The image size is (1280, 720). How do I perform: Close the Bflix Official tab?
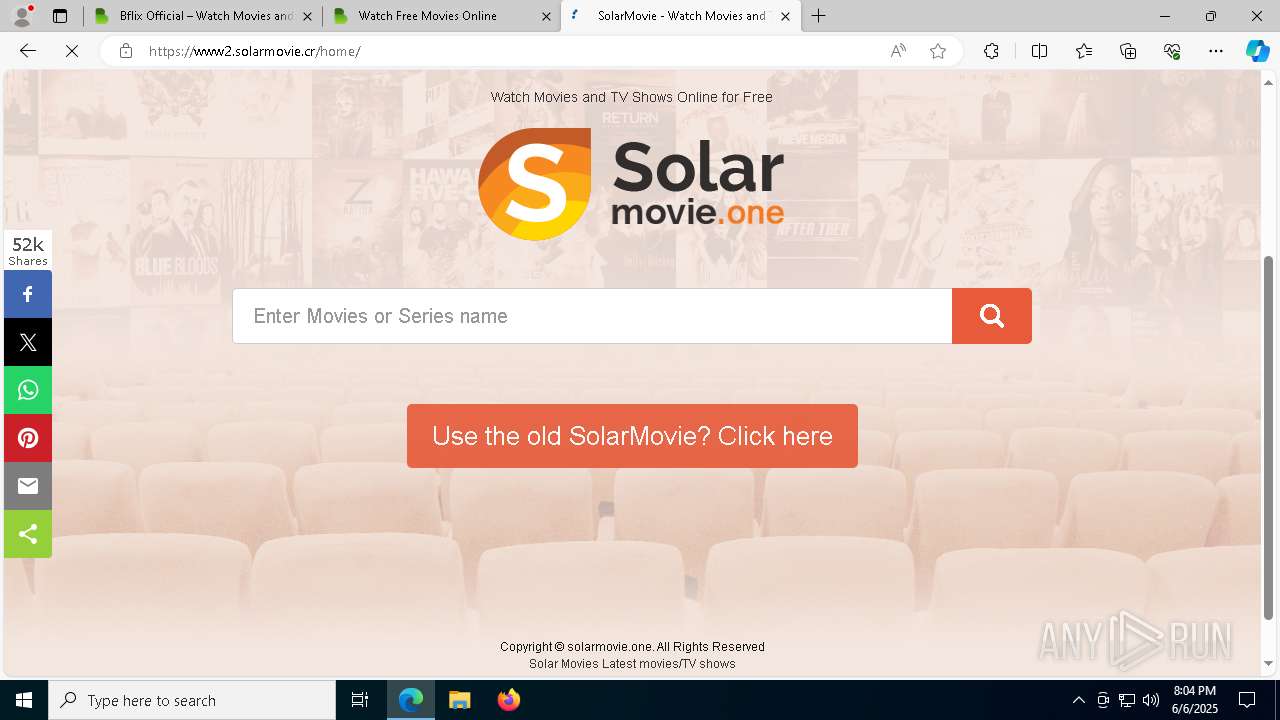307,16
